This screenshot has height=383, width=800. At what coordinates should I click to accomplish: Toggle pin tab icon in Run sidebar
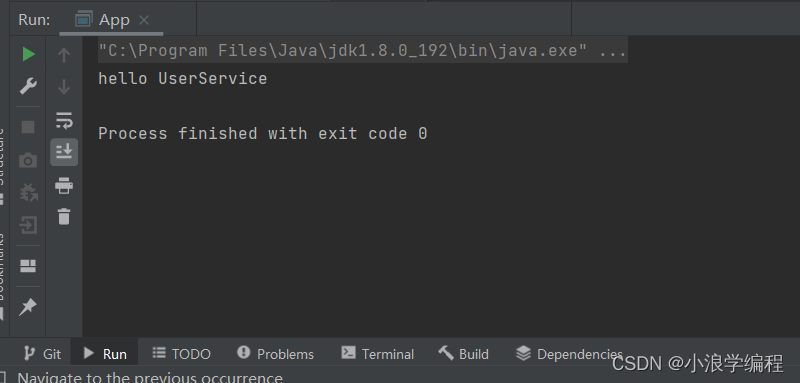pos(28,307)
